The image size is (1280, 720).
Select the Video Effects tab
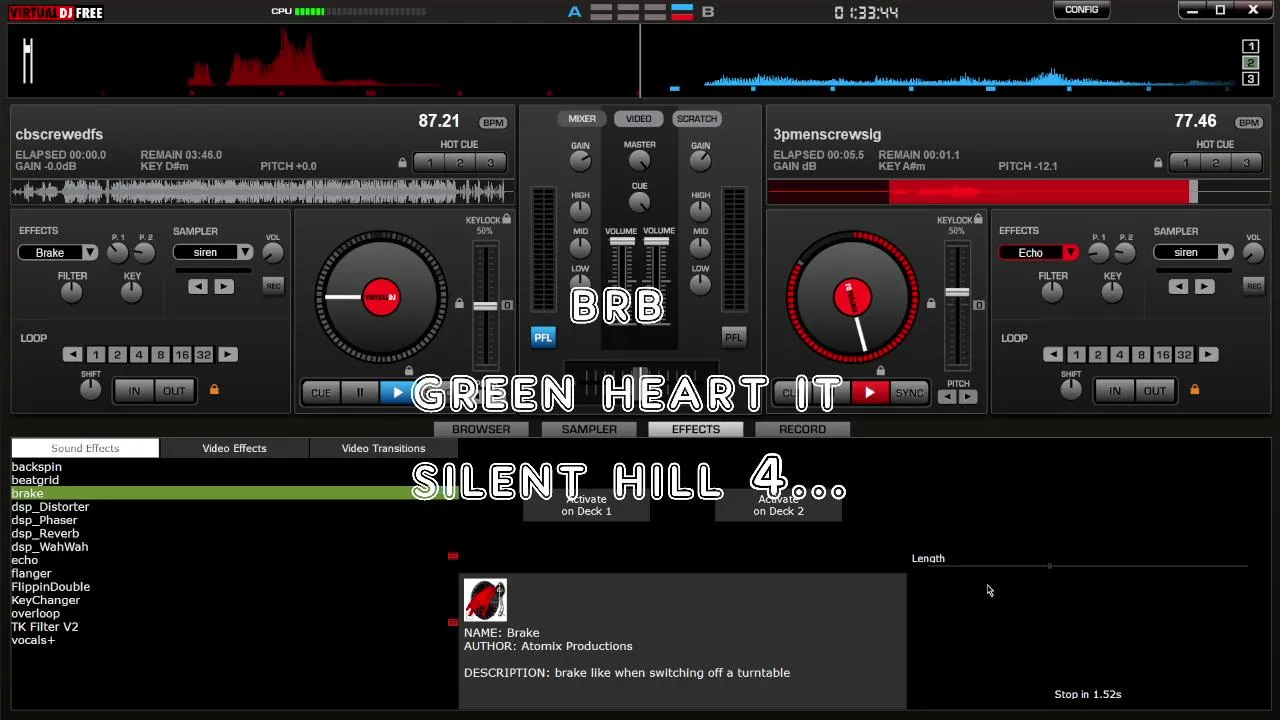234,448
